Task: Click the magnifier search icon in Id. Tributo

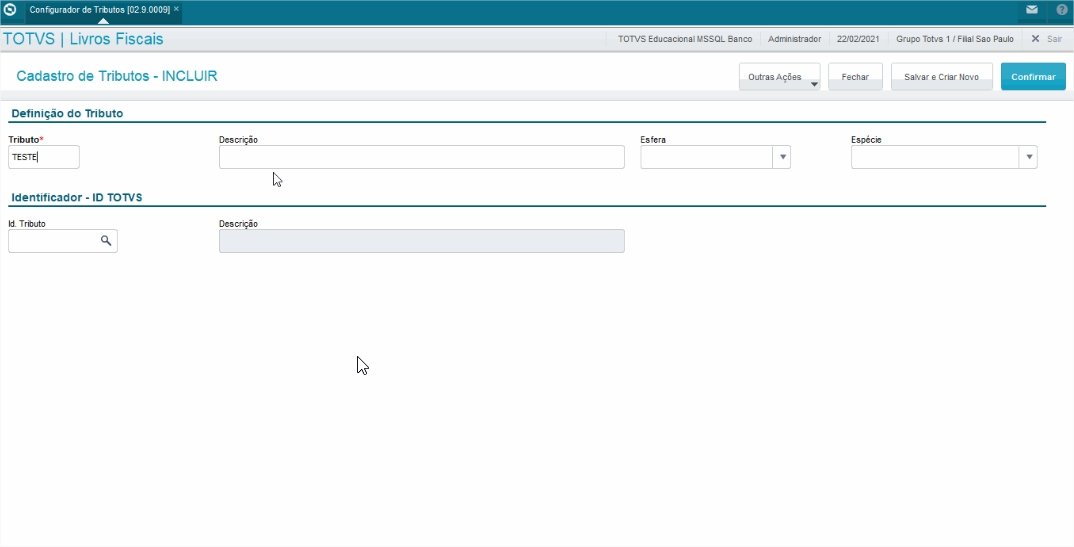Action: coord(106,241)
